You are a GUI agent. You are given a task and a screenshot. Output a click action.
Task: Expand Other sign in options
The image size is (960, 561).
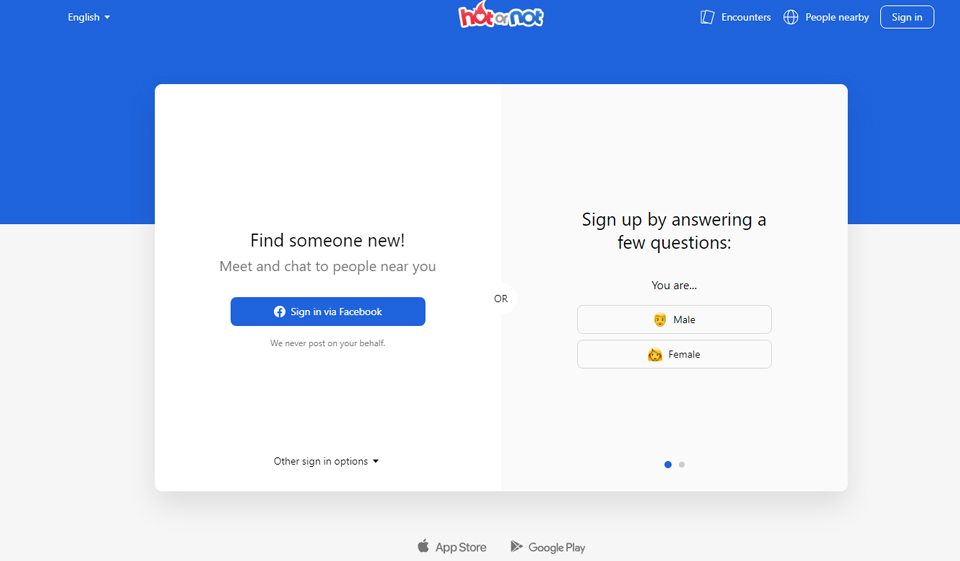(x=321, y=462)
